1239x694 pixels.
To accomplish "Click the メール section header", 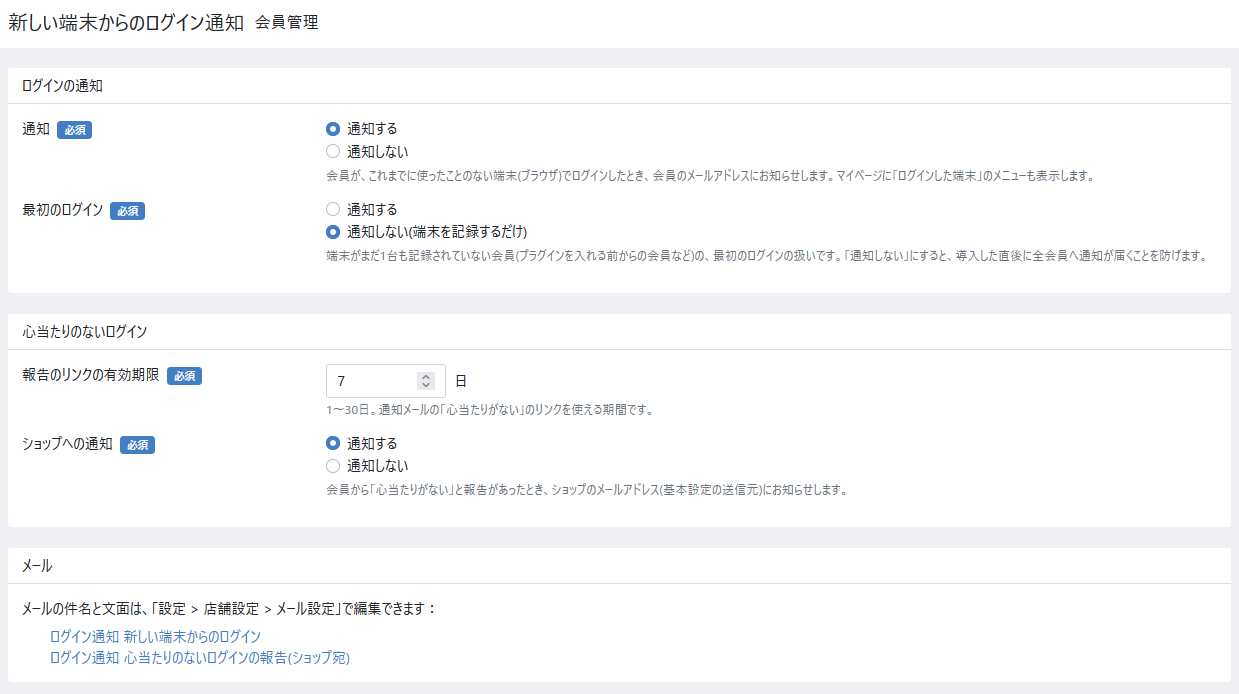I will point(37,566).
